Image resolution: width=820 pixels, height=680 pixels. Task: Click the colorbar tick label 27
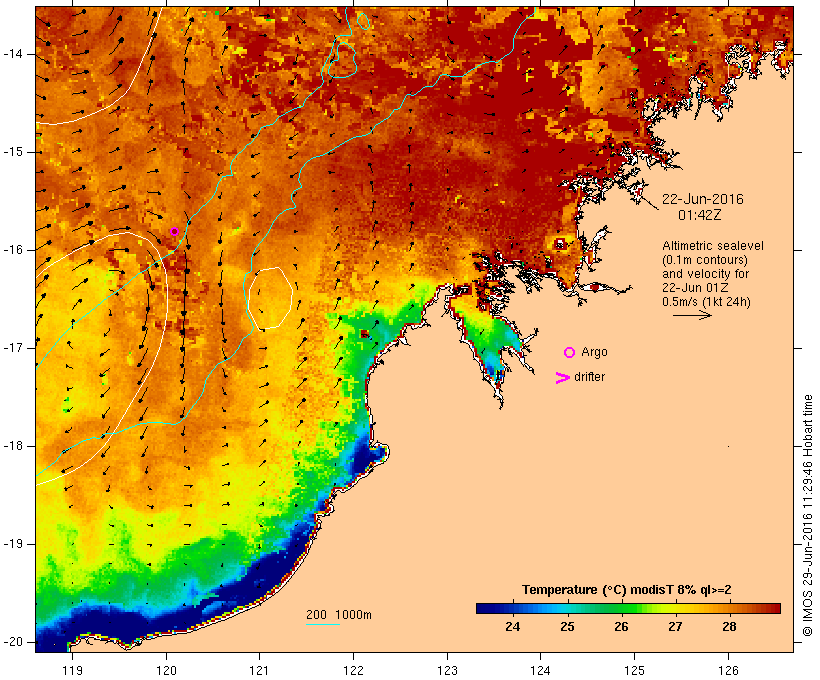(675, 627)
